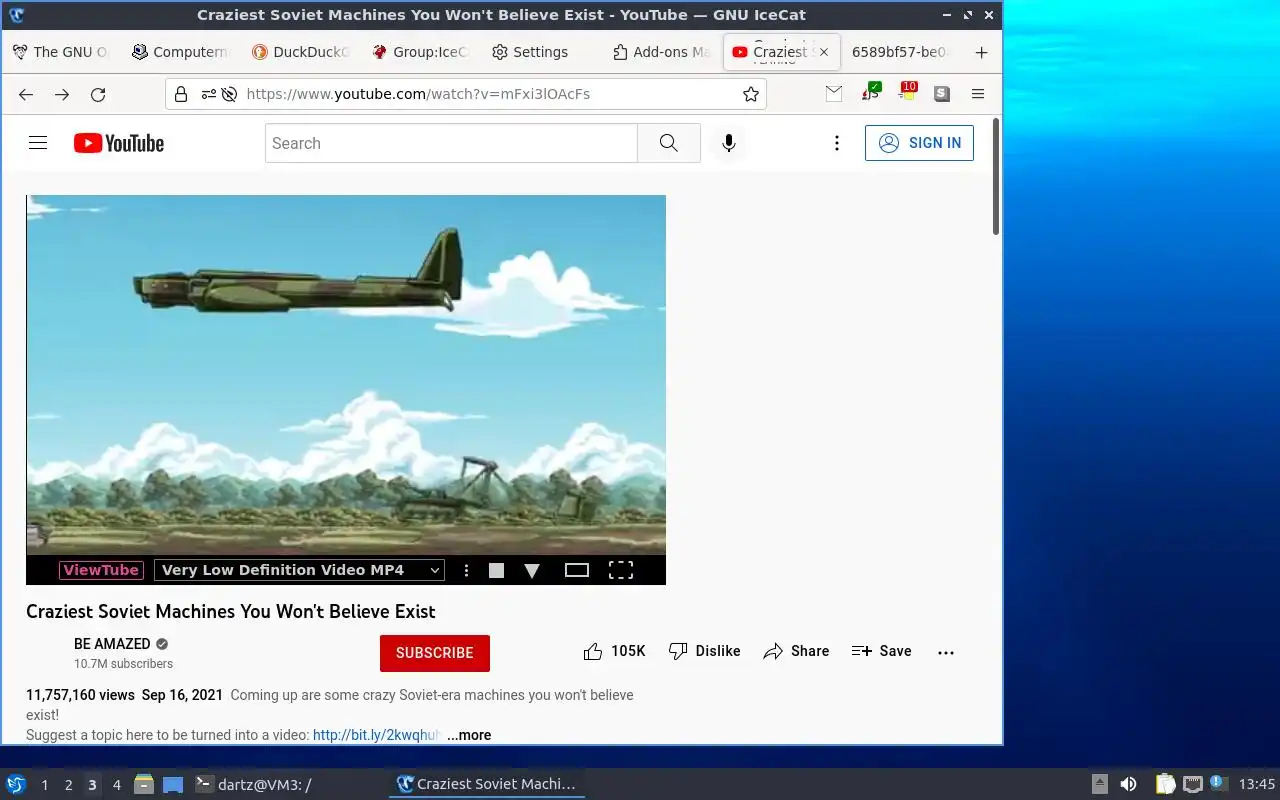The width and height of the screenshot is (1280, 800).
Task: Open permissions icon in the address bar
Action: [x=208, y=94]
